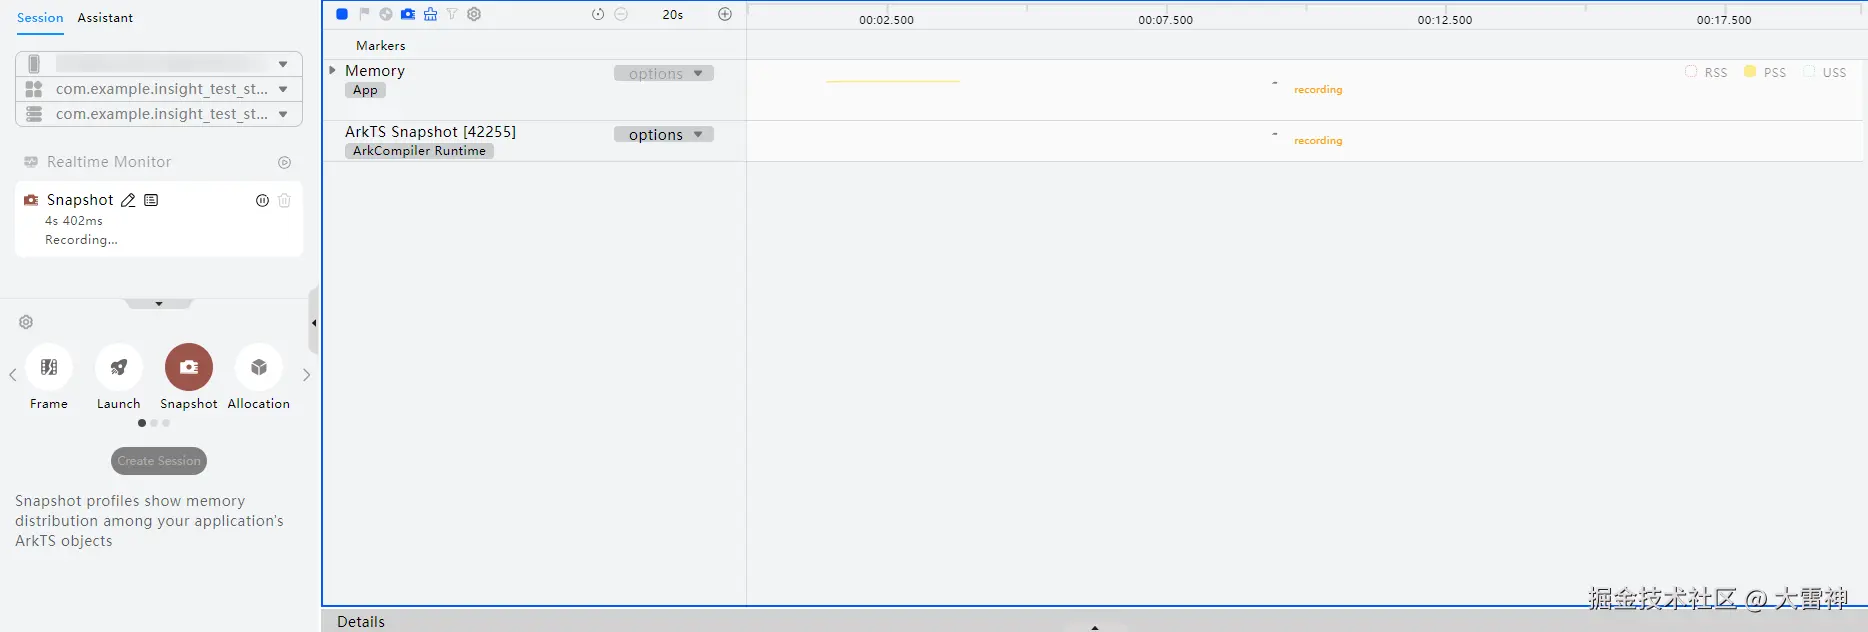Go to the next template page arrow
The image size is (1868, 632).
306,375
